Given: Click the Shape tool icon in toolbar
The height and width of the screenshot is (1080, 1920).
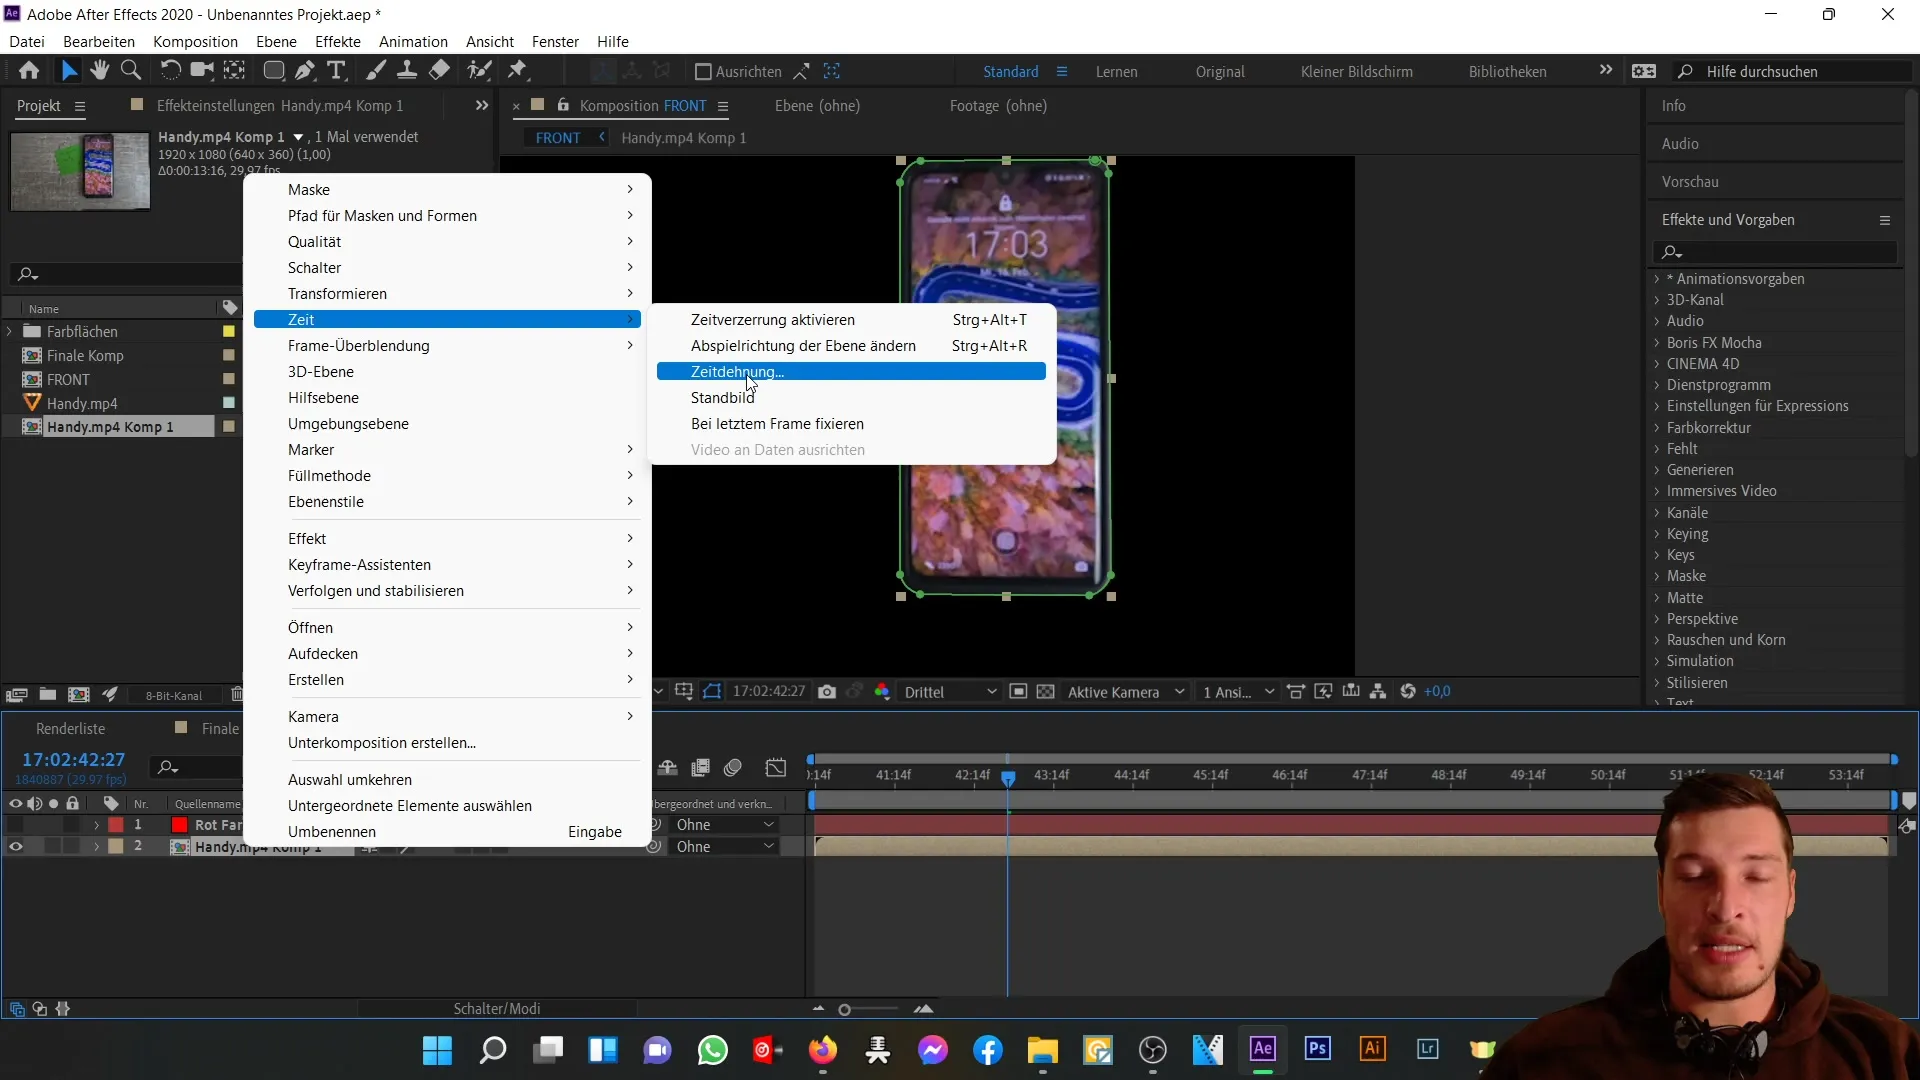Looking at the screenshot, I should [268, 71].
